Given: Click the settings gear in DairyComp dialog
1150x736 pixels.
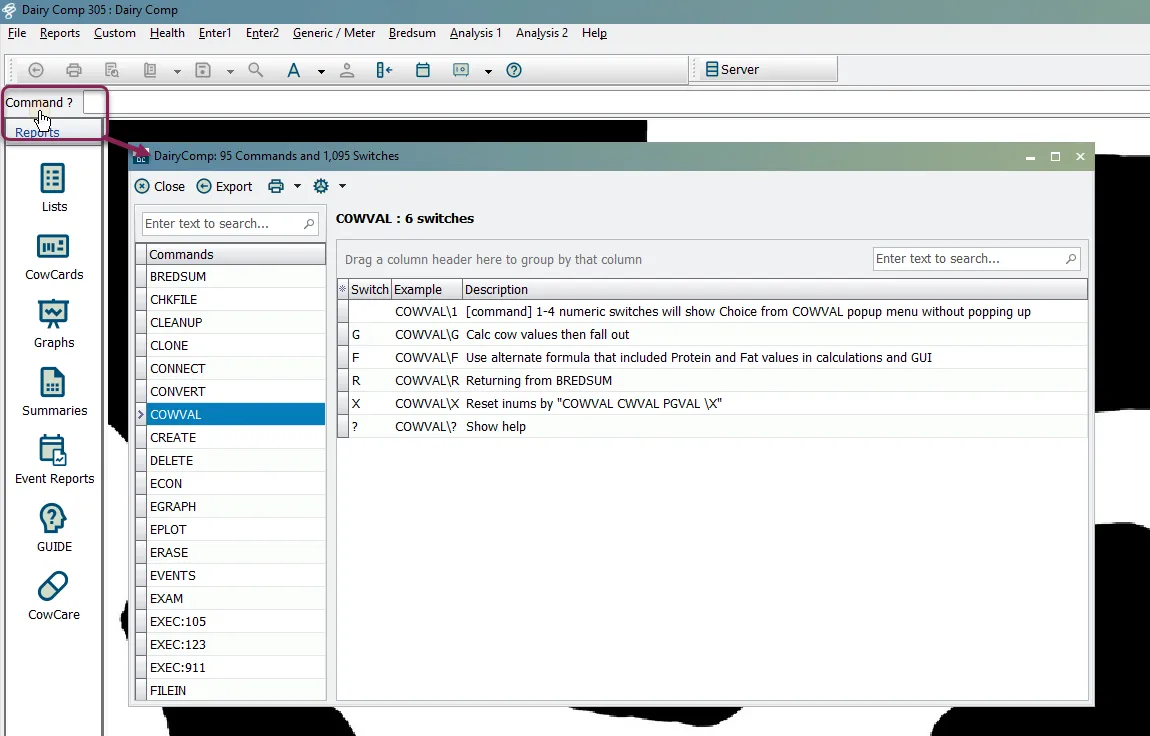Looking at the screenshot, I should coord(321,186).
